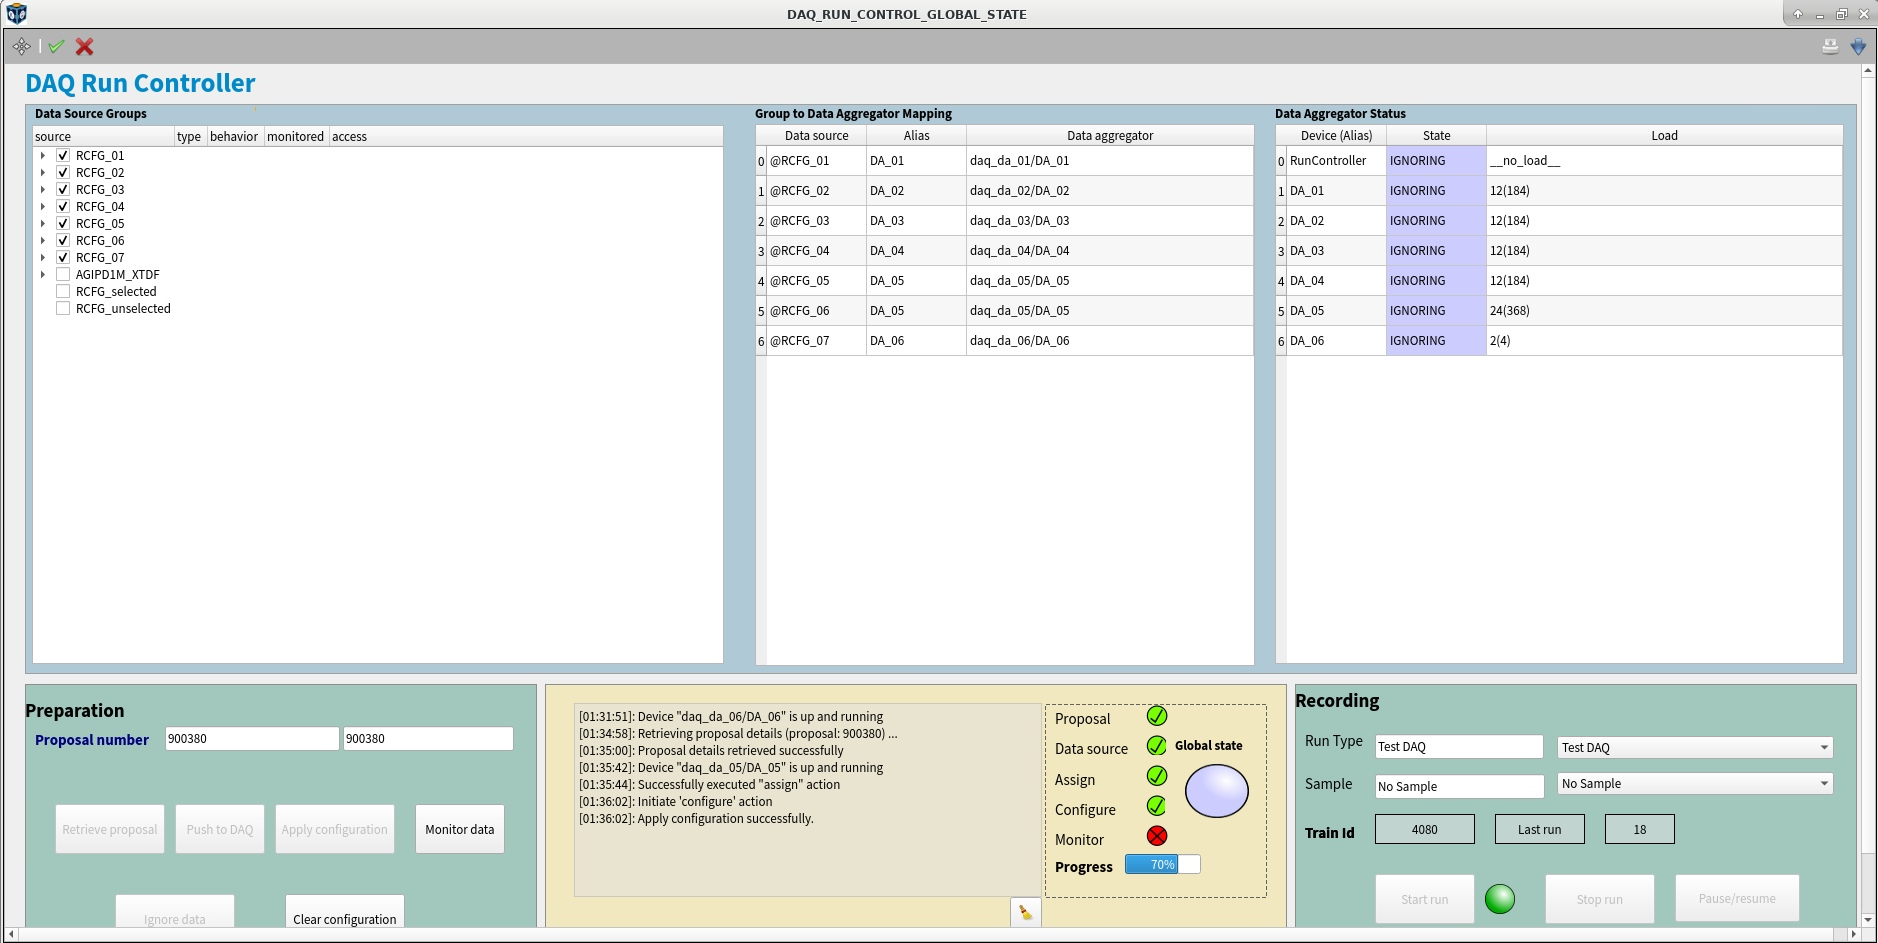Uncheck the RCFG_03 data source checkbox
Screen dimensions: 1878x943
click(x=62, y=189)
